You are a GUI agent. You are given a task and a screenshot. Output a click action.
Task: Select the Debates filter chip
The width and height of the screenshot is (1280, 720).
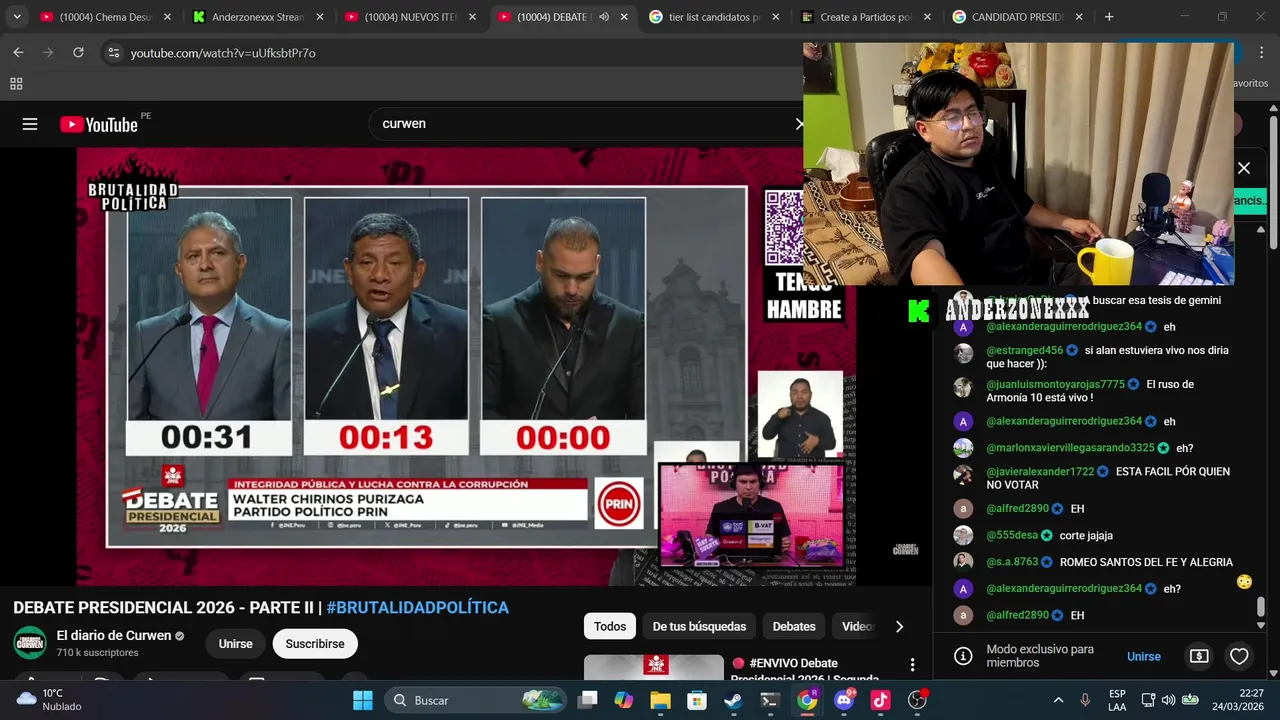click(x=794, y=627)
